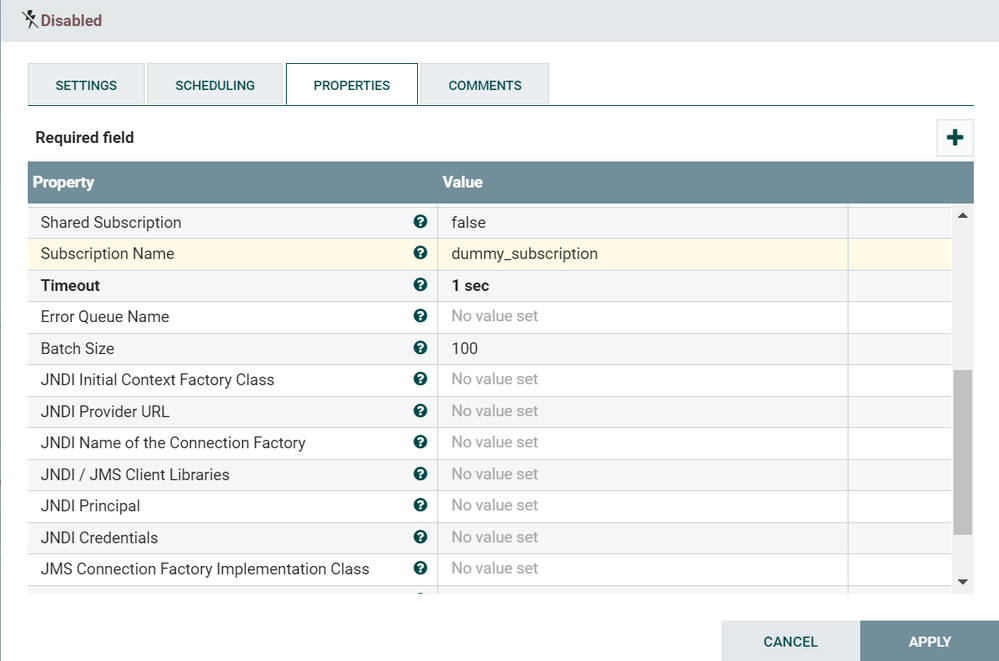Click help icon next to Shared Subscription
999x661 pixels.
pyautogui.click(x=420, y=222)
